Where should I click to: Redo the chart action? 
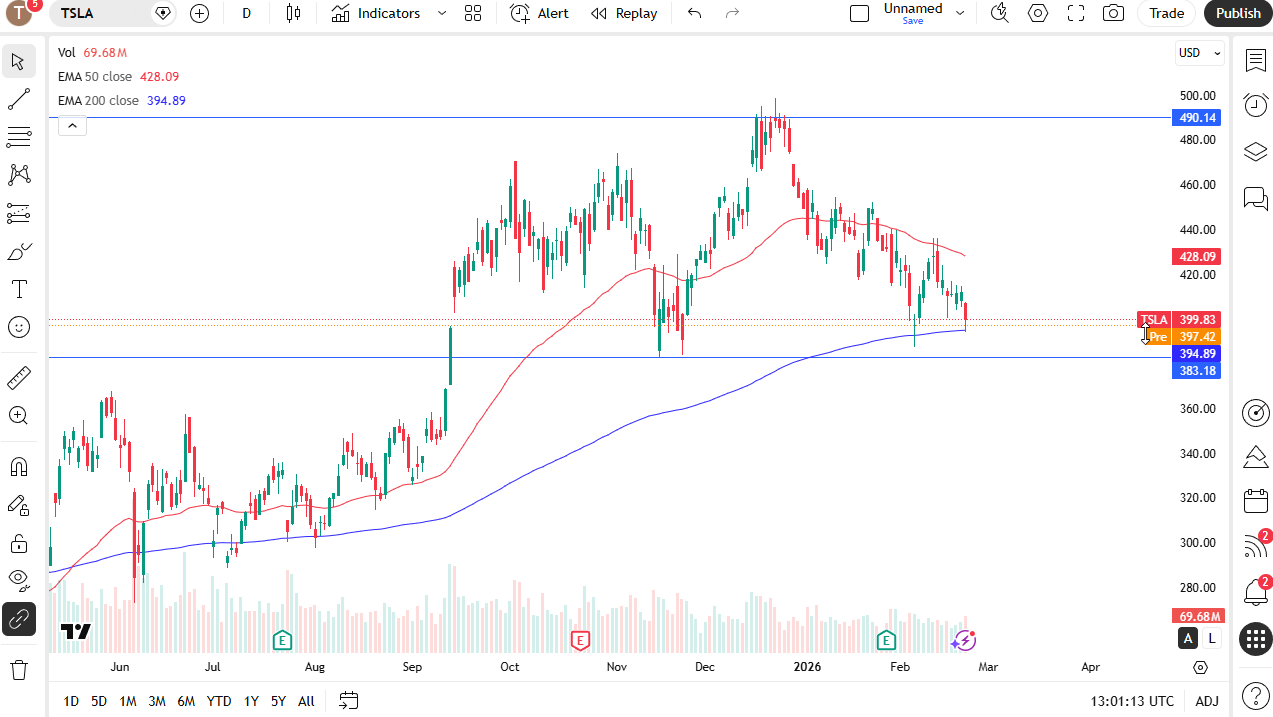[x=732, y=13]
